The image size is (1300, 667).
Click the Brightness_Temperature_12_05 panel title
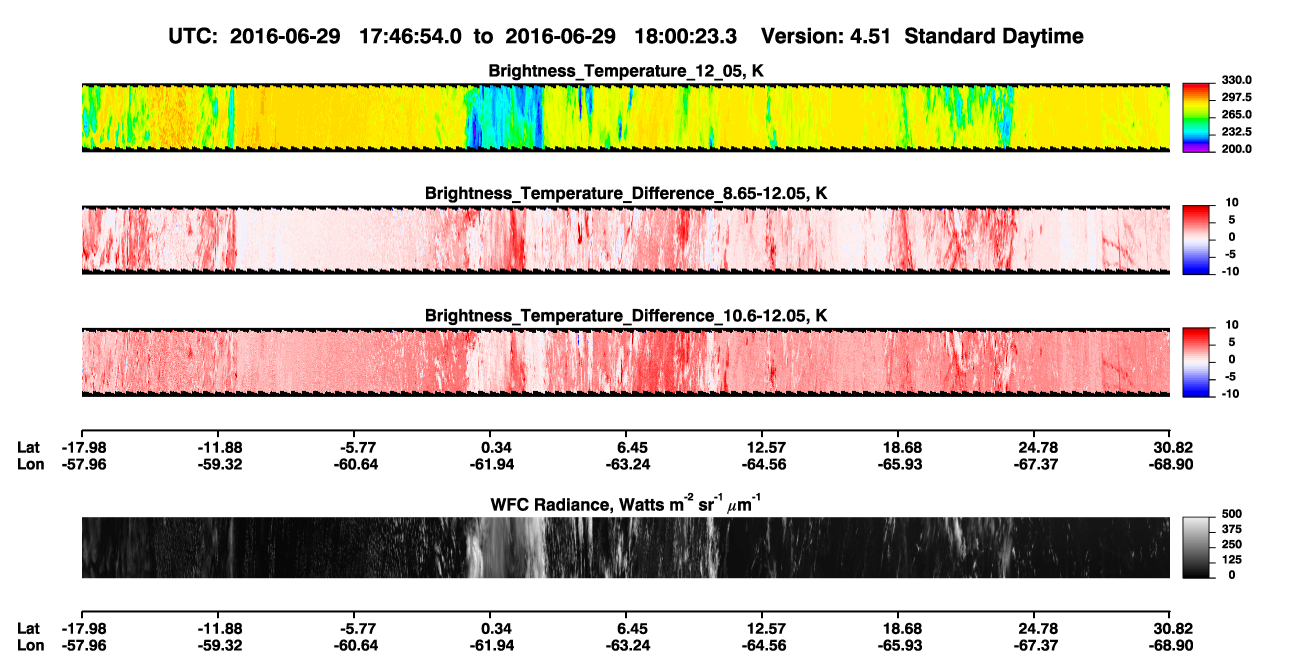click(626, 71)
